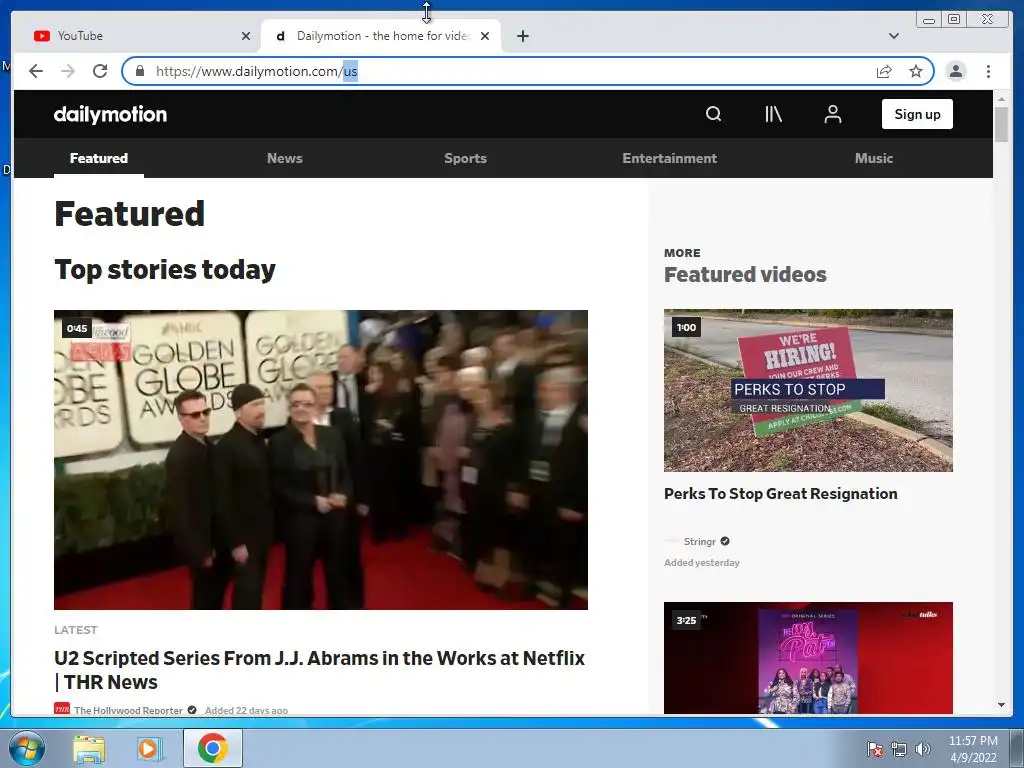This screenshot has width=1024, height=768.
Task: Click the Chrome taskbar icon
Action: 213,748
